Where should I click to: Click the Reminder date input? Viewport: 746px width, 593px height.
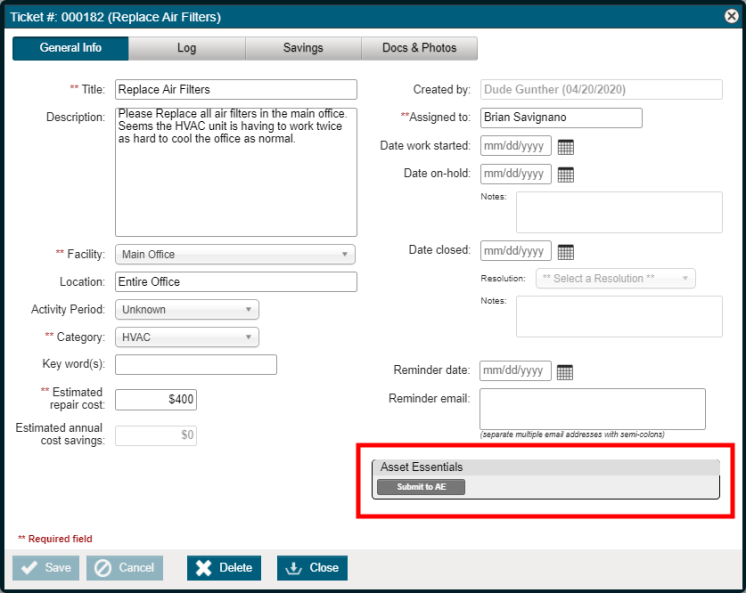[x=515, y=371]
